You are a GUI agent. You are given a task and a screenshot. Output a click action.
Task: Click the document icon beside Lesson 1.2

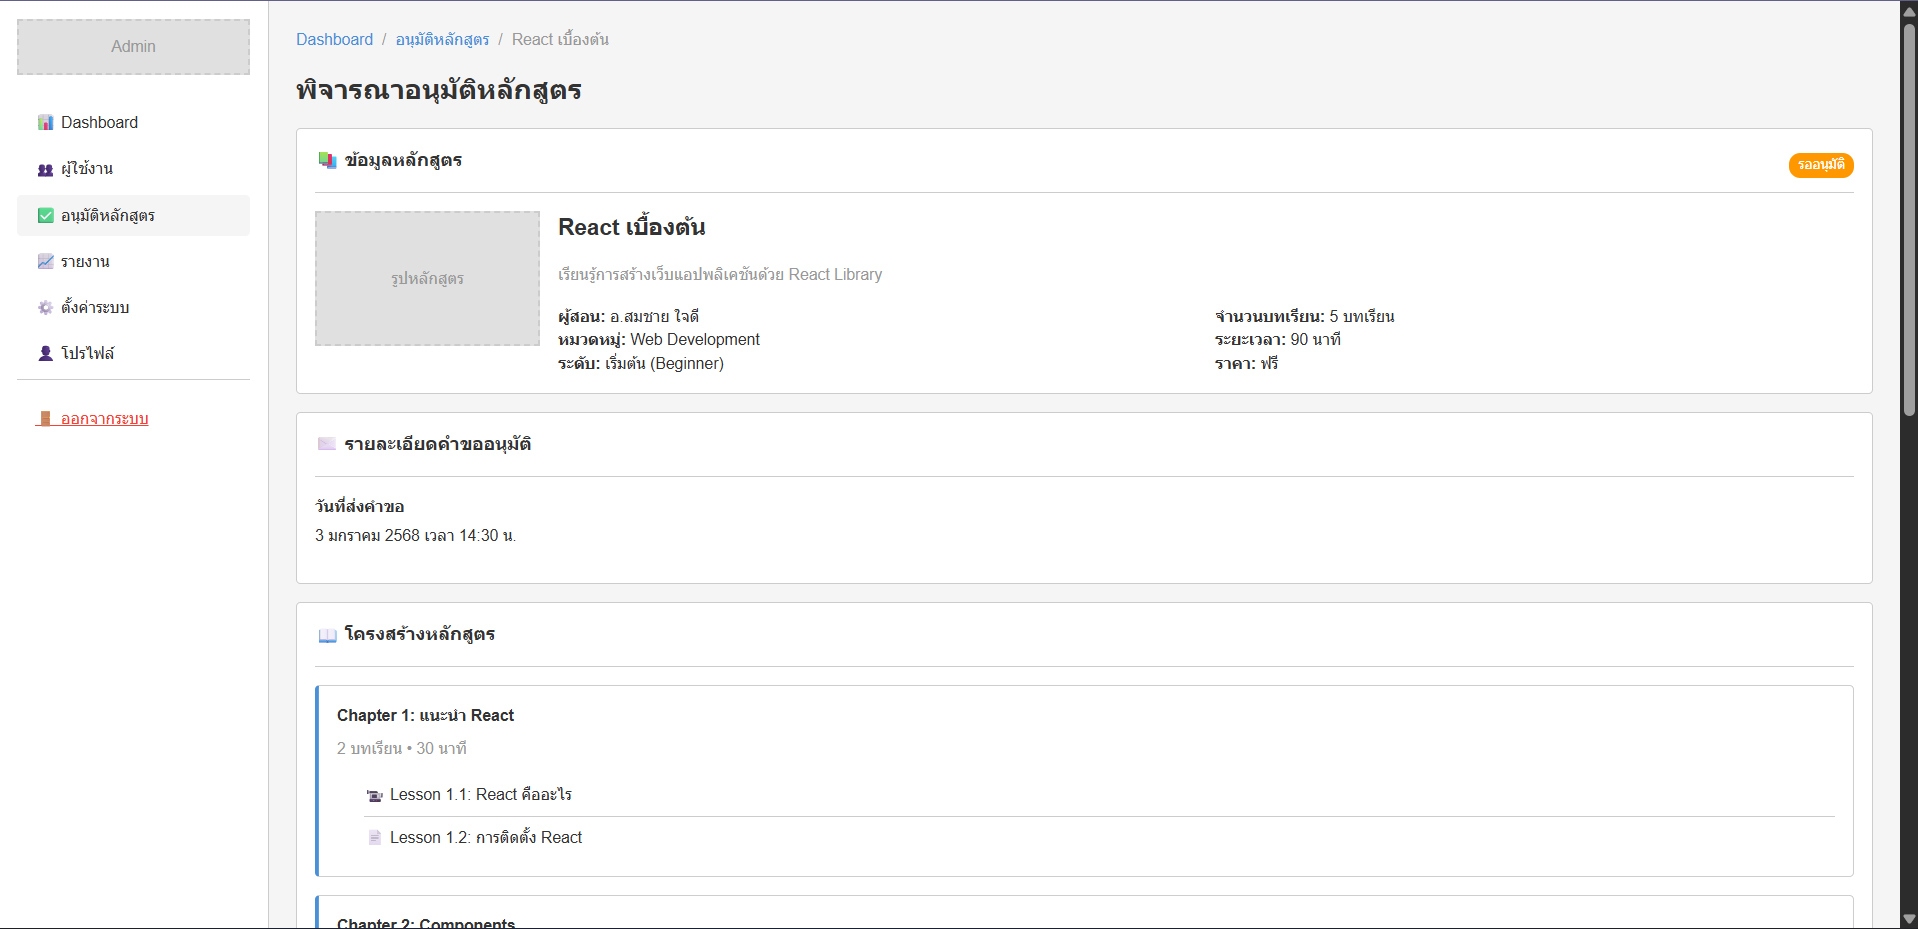[x=375, y=838]
